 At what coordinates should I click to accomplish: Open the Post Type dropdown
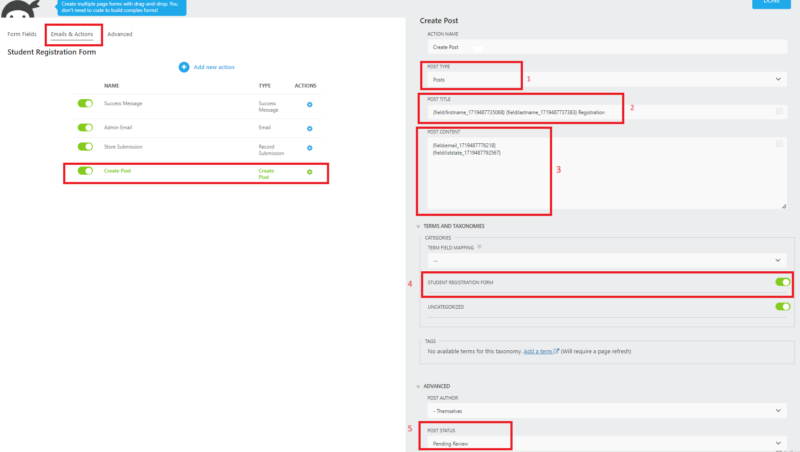pos(607,79)
